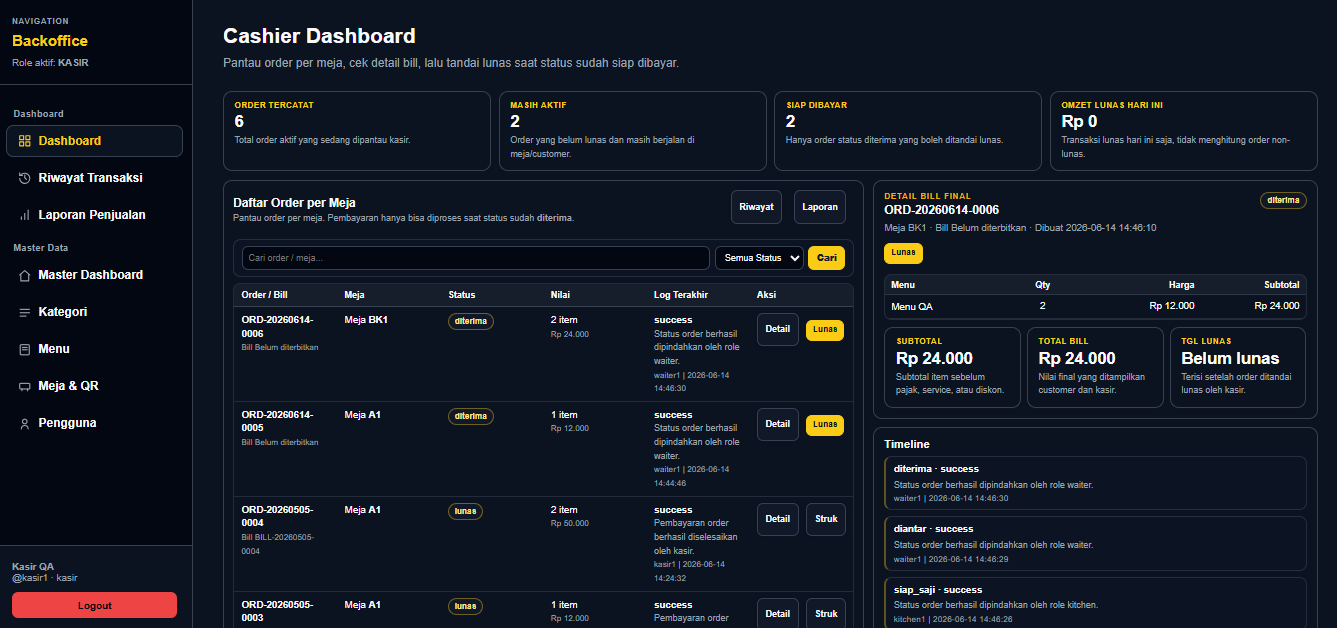The width and height of the screenshot is (1337, 628).
Task: Select Kategori in Master Data
Action: (94, 312)
